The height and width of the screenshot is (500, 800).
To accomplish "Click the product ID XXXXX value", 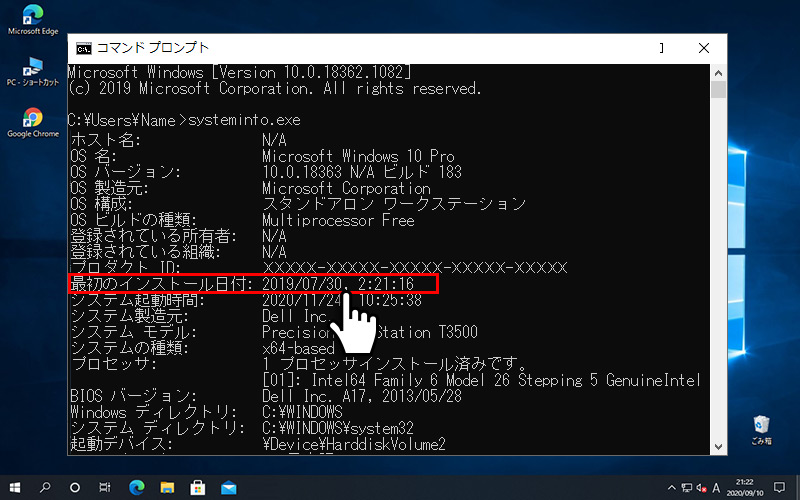I will point(415,268).
